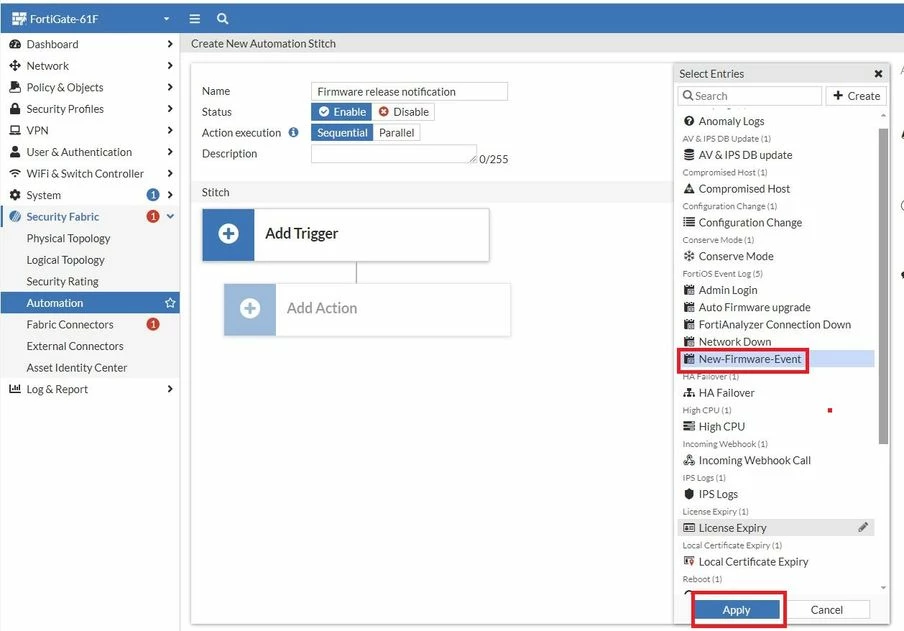The height and width of the screenshot is (631, 904).
Task: Expand the User & Authentication chevron
Action: tap(170, 152)
